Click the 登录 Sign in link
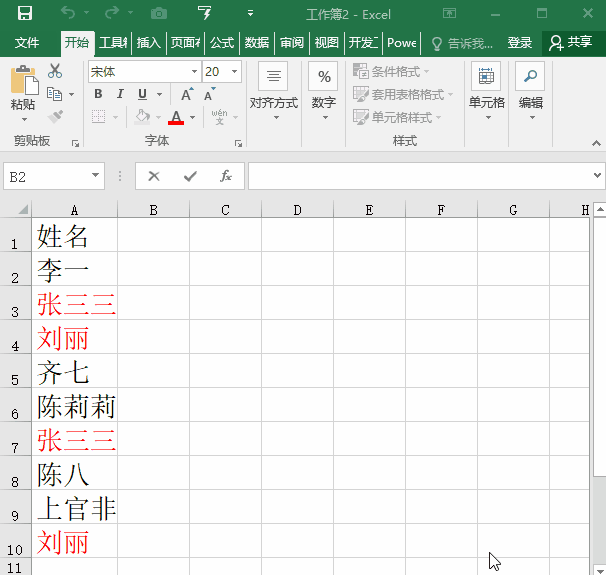Image resolution: width=606 pixels, height=575 pixels. point(520,43)
